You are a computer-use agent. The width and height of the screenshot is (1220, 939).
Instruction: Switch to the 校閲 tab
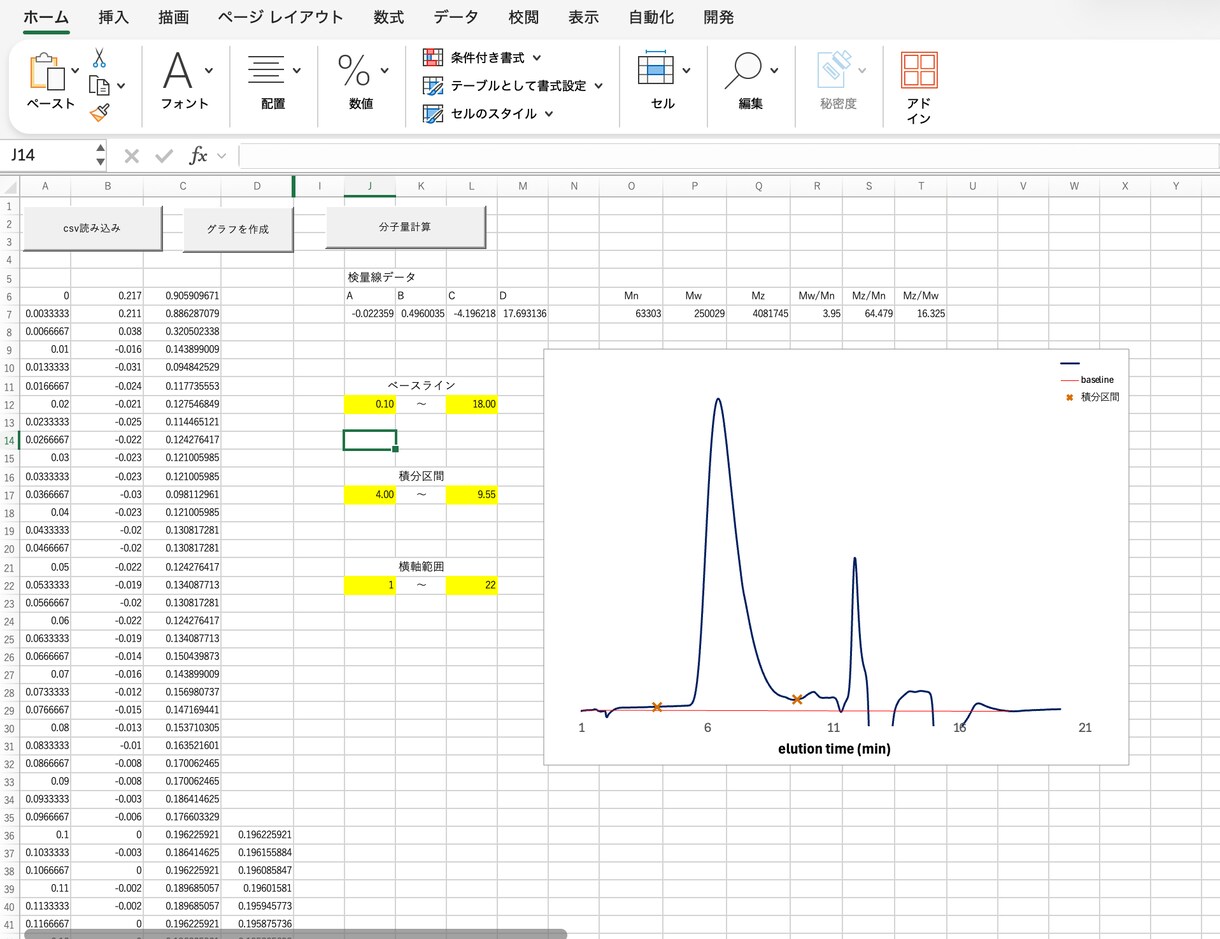524,17
